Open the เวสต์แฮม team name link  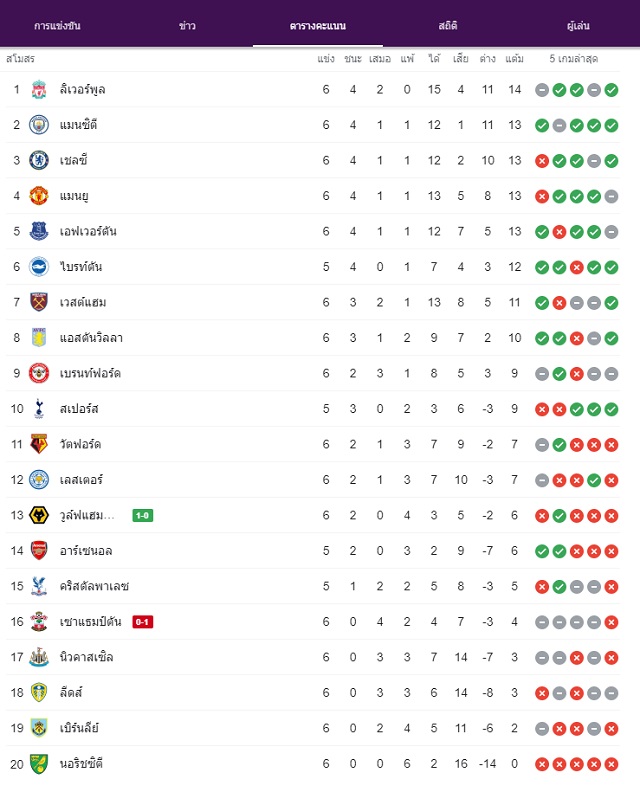click(83, 303)
